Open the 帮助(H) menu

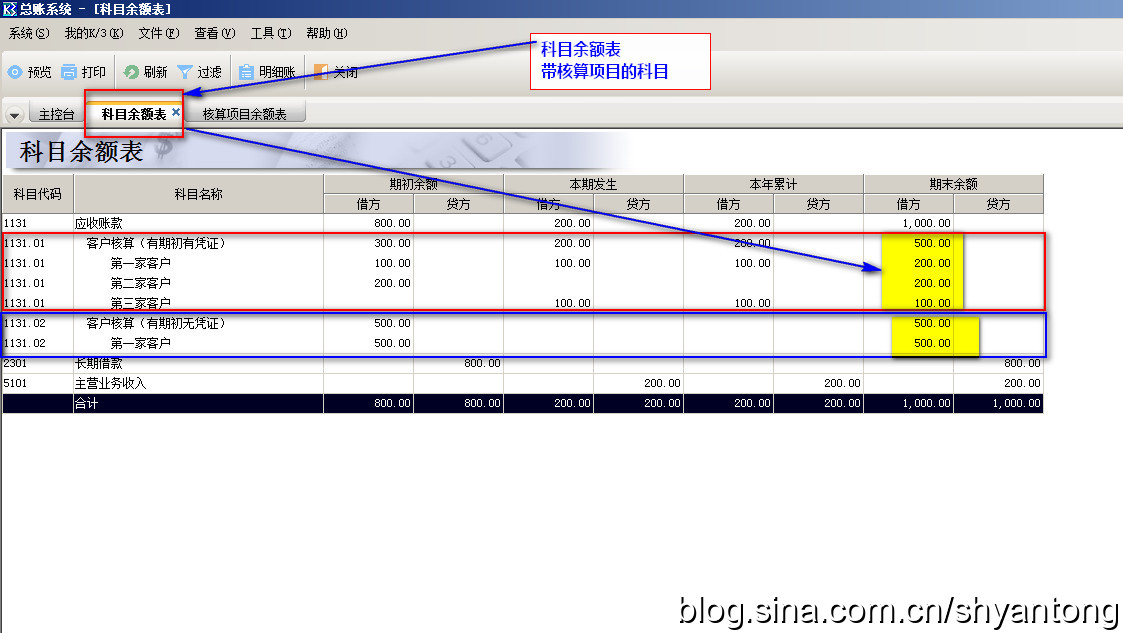tap(327, 33)
